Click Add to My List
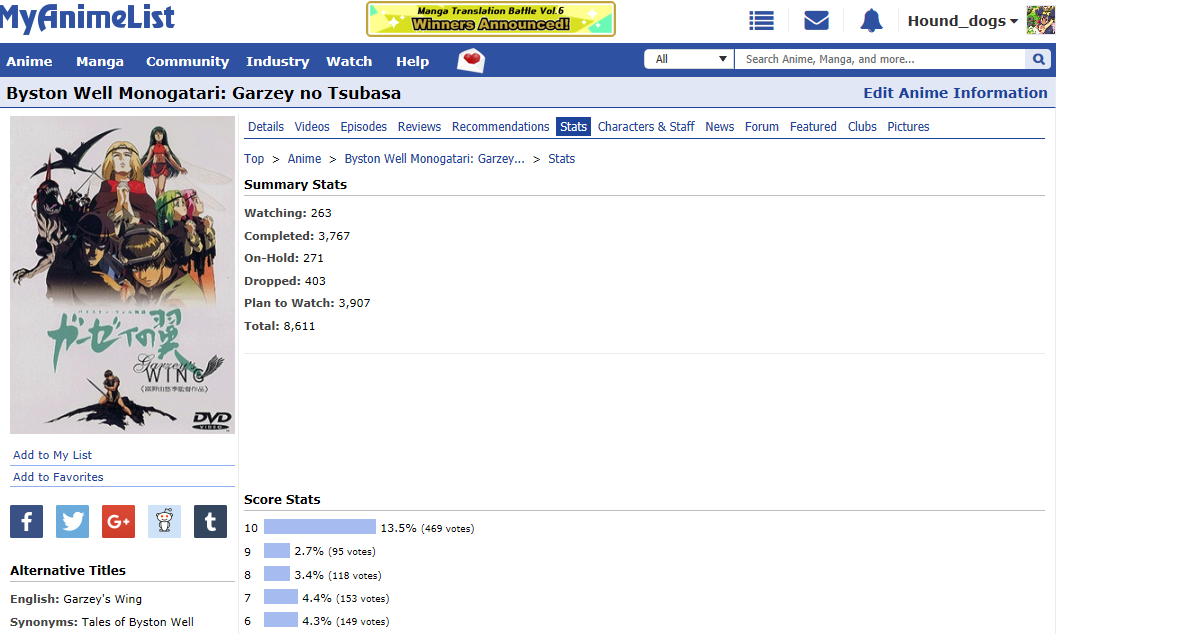This screenshot has width=1185, height=634. 52,455
